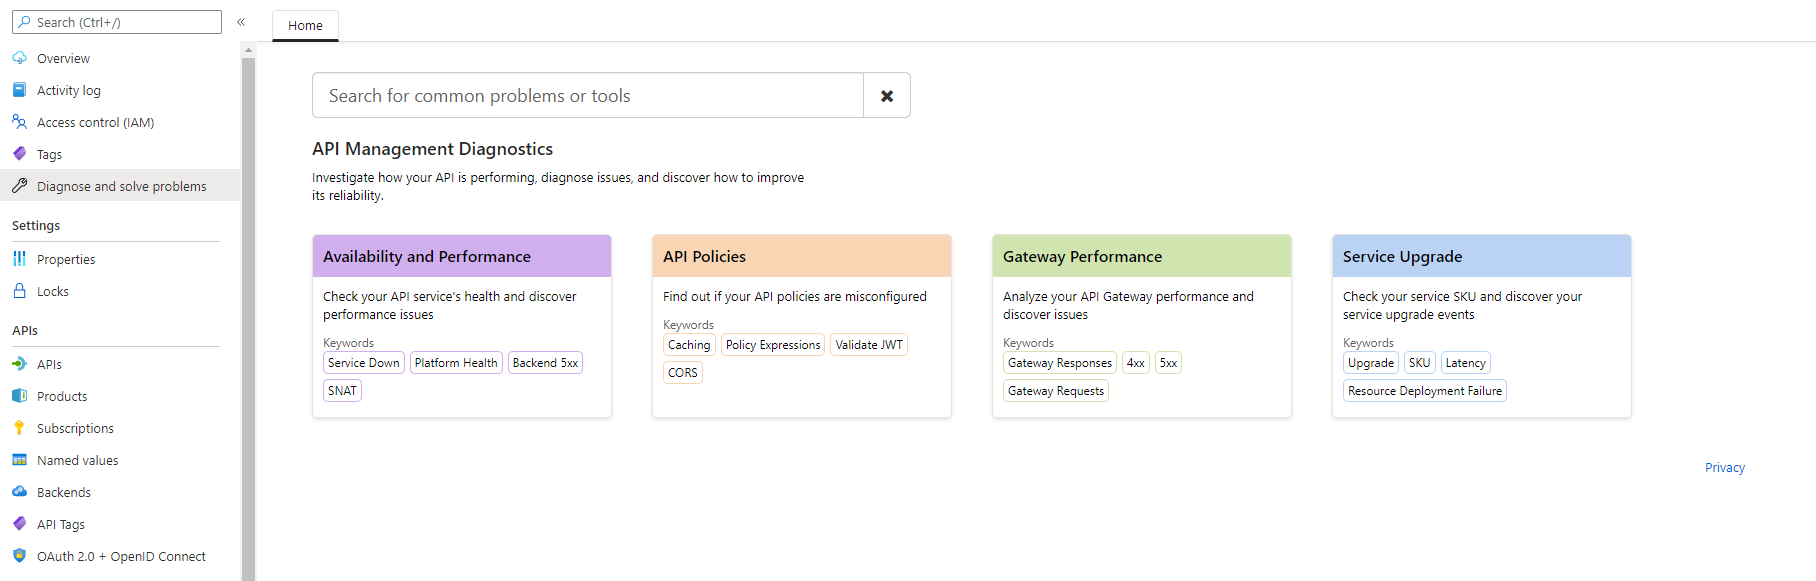Click the Diagnose wrench icon
This screenshot has height=581, width=1816.
[19, 186]
